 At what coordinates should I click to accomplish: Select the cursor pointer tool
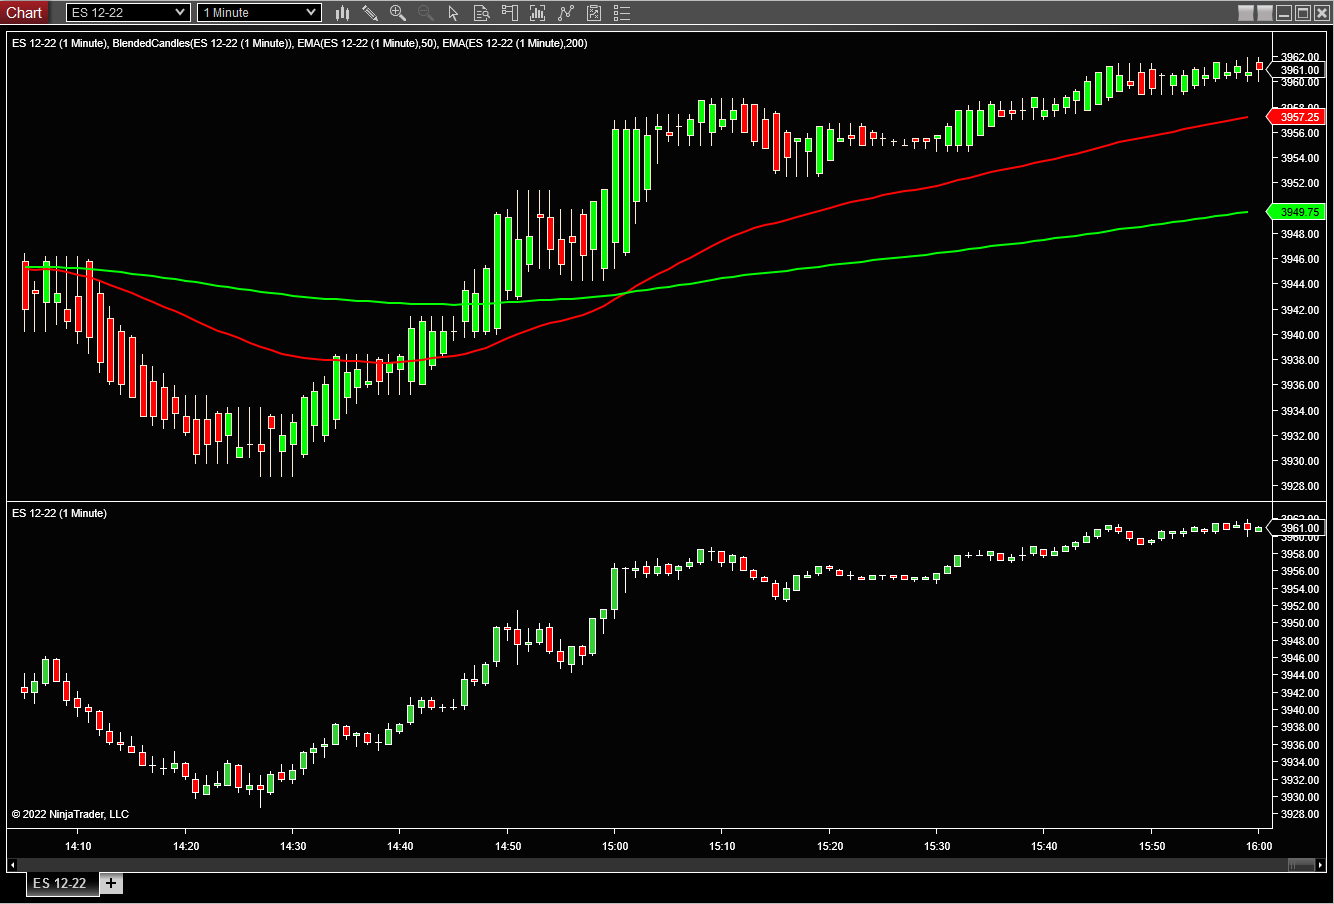coord(453,13)
